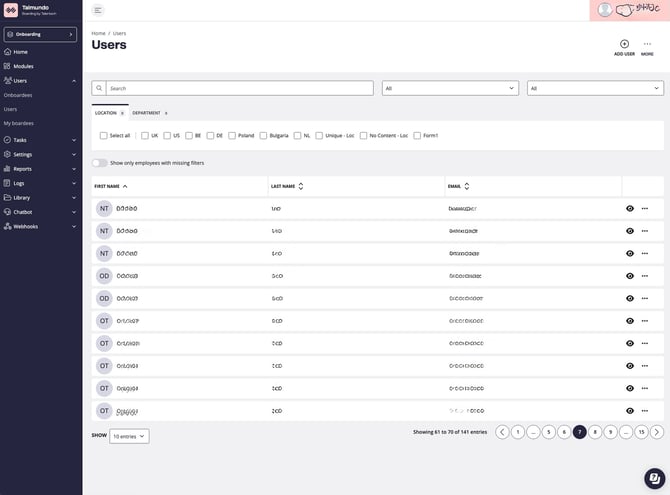Go to page 8 of results
Viewport: 670px width, 495px height.
[595, 432]
